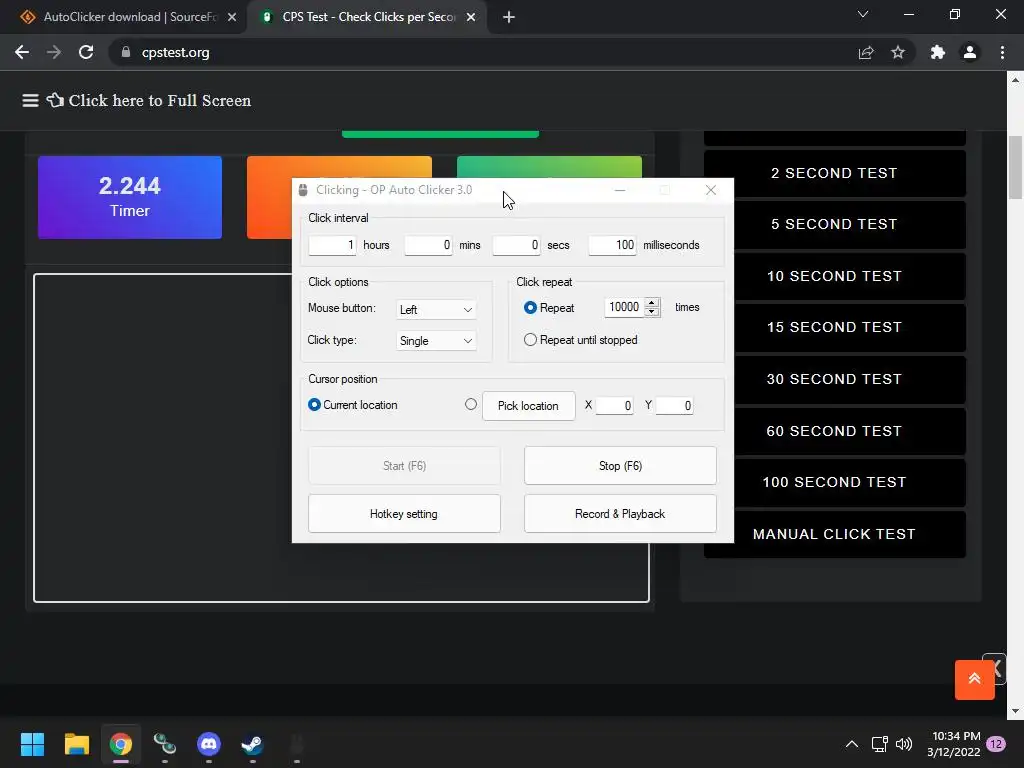
Task: Open the notification count badge
Action: (996, 744)
